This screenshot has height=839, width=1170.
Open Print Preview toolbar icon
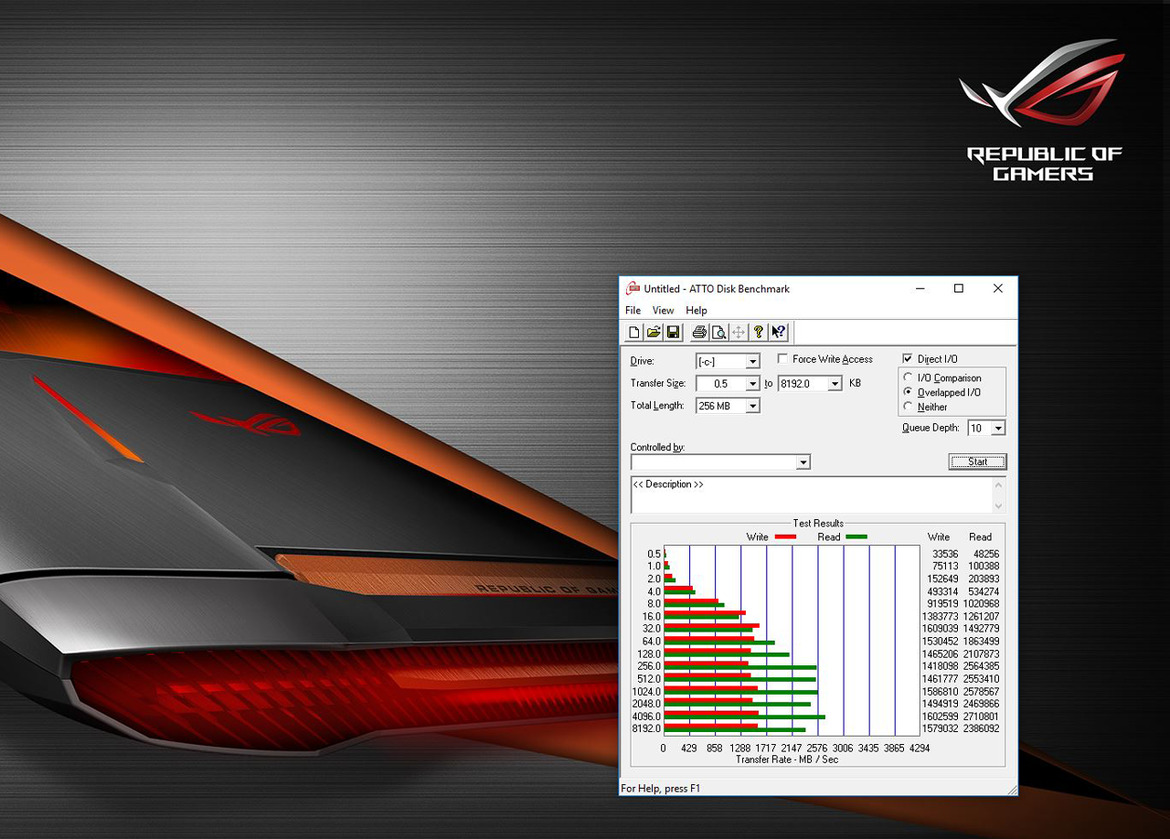coord(719,332)
